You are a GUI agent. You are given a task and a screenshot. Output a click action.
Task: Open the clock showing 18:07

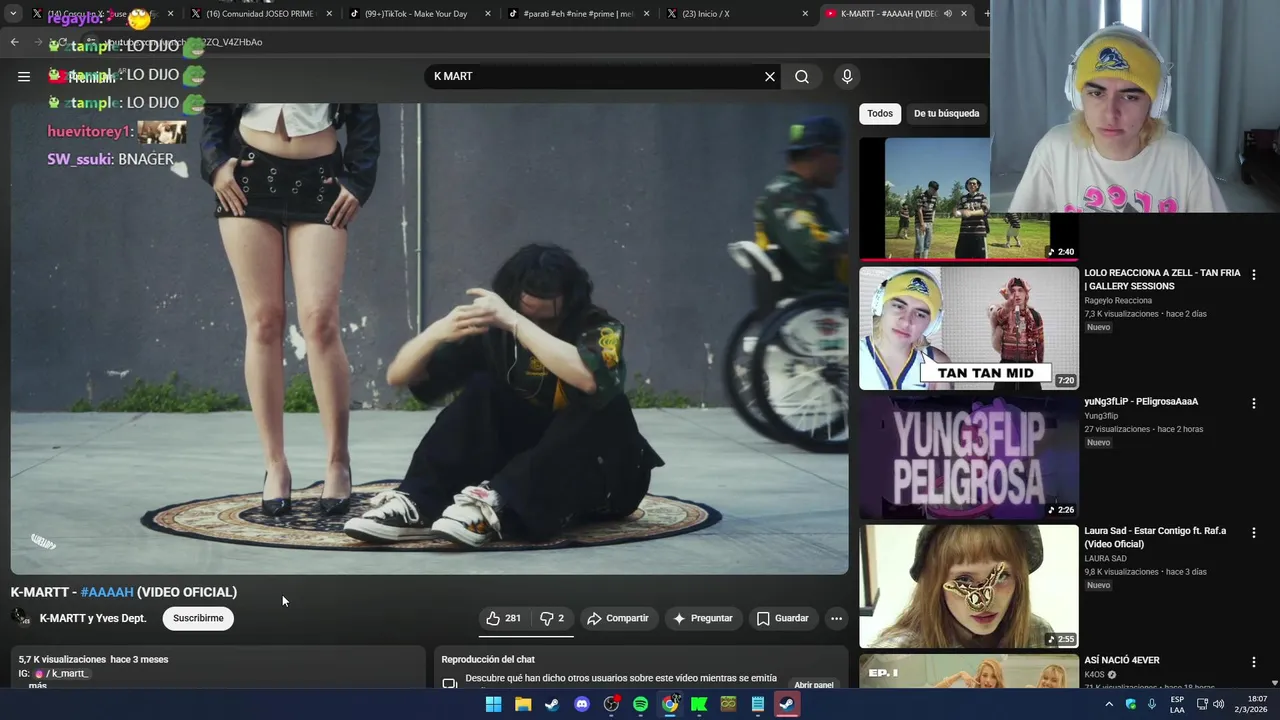[1250, 704]
